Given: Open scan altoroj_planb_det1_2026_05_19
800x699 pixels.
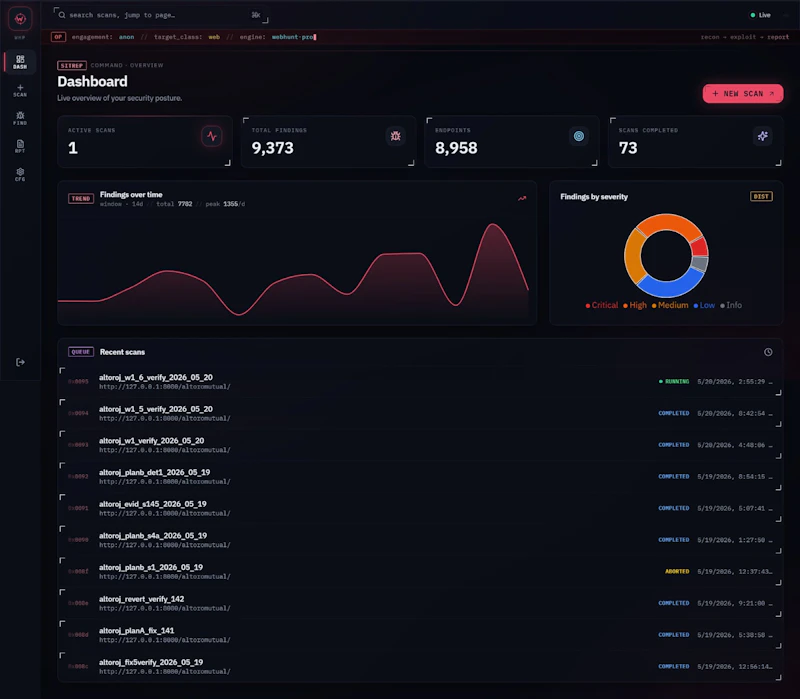Looking at the screenshot, I should tap(420, 477).
